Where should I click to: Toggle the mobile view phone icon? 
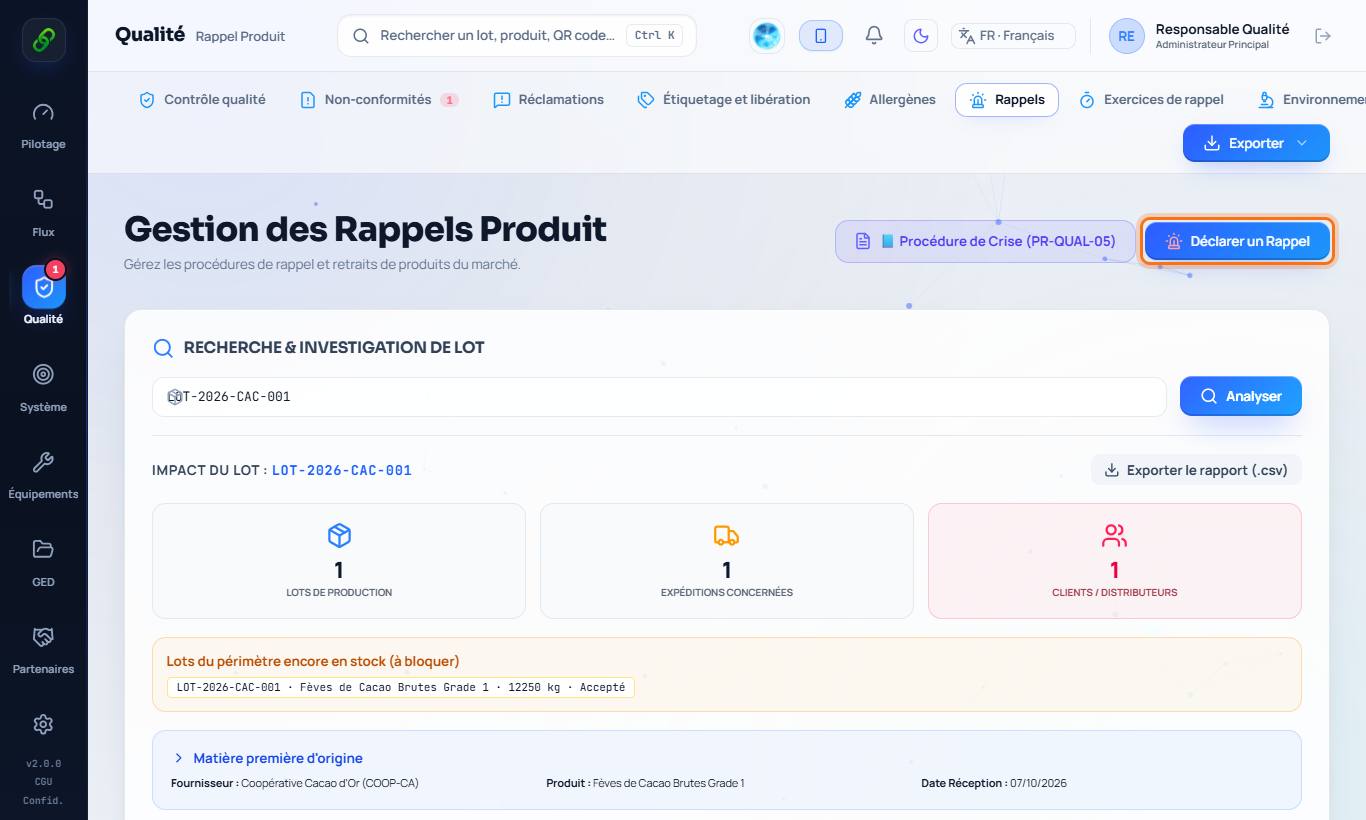pyautogui.click(x=820, y=36)
